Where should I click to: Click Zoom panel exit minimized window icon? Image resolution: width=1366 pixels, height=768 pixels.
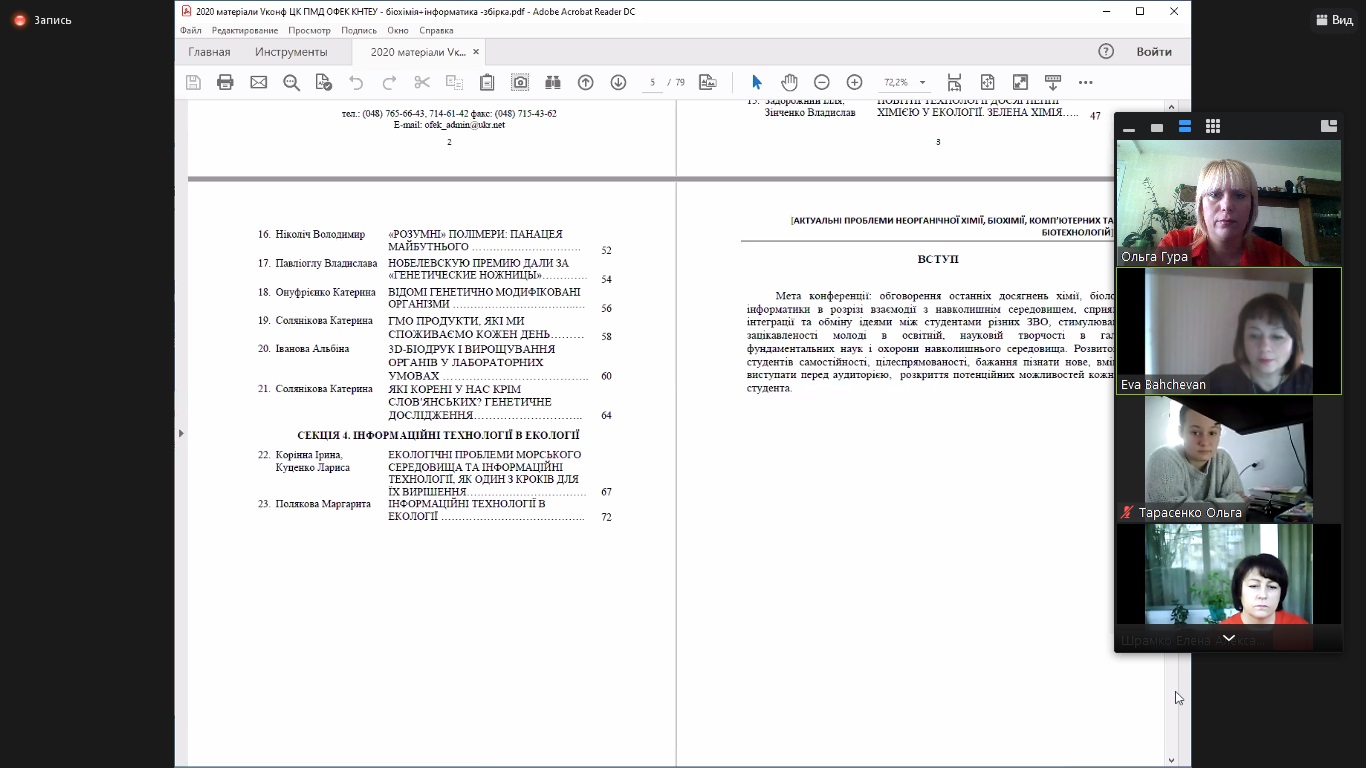tap(1329, 126)
